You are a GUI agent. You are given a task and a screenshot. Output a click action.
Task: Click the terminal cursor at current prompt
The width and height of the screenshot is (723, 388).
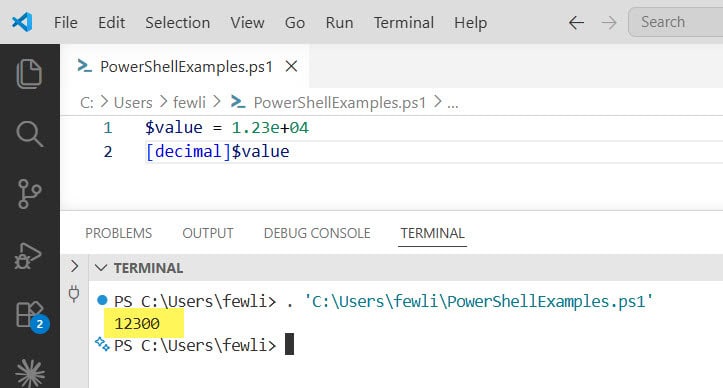coord(289,344)
